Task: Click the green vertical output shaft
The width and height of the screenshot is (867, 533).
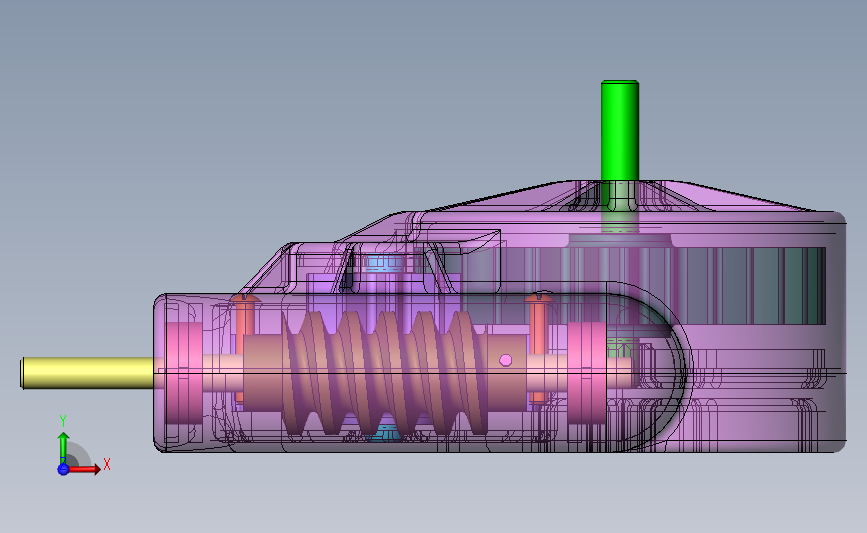Action: pos(620,132)
